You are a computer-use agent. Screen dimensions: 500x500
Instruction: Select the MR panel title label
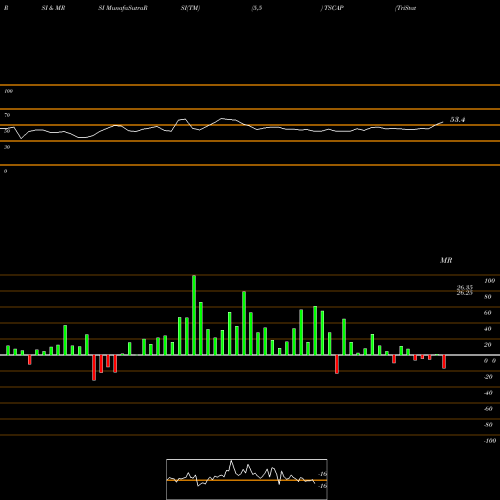click(446, 260)
